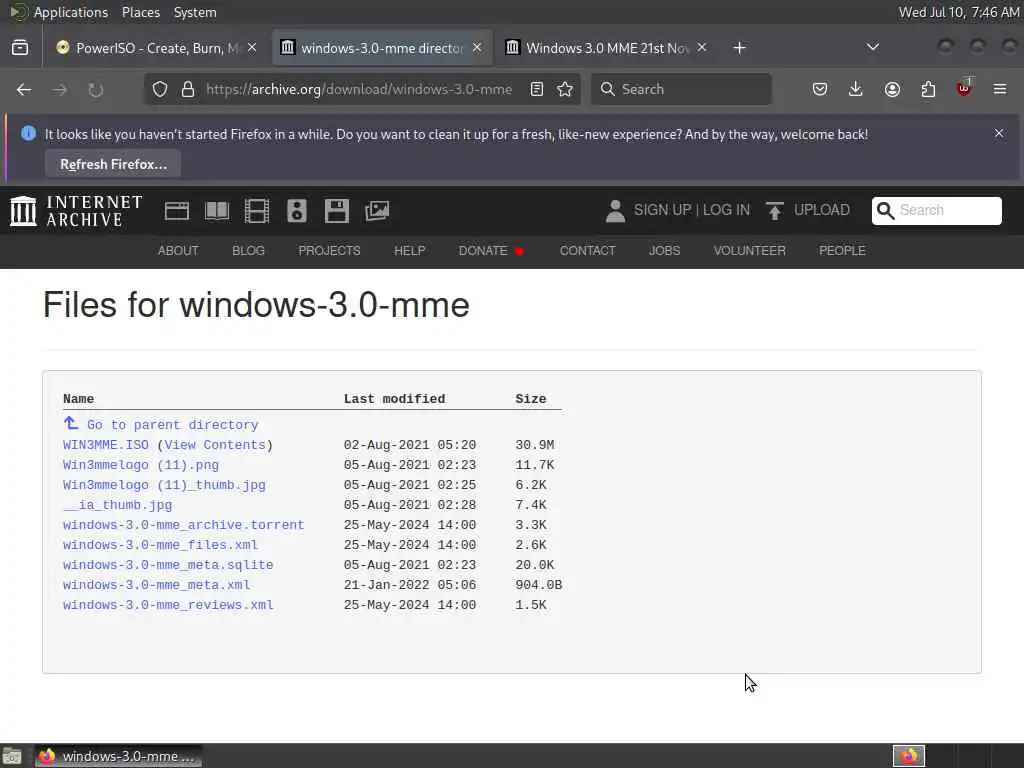Click the upload arrow icon
This screenshot has width=1024, height=768.
(x=775, y=210)
